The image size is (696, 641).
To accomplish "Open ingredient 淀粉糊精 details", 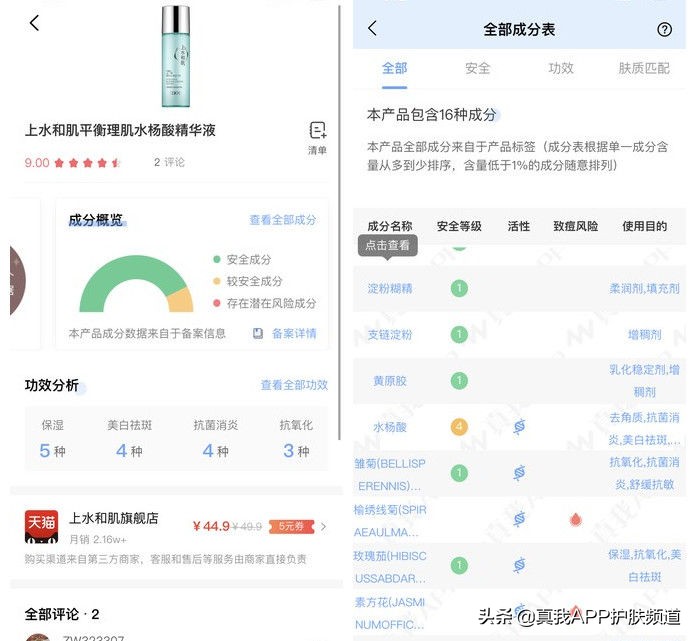I will pos(390,289).
